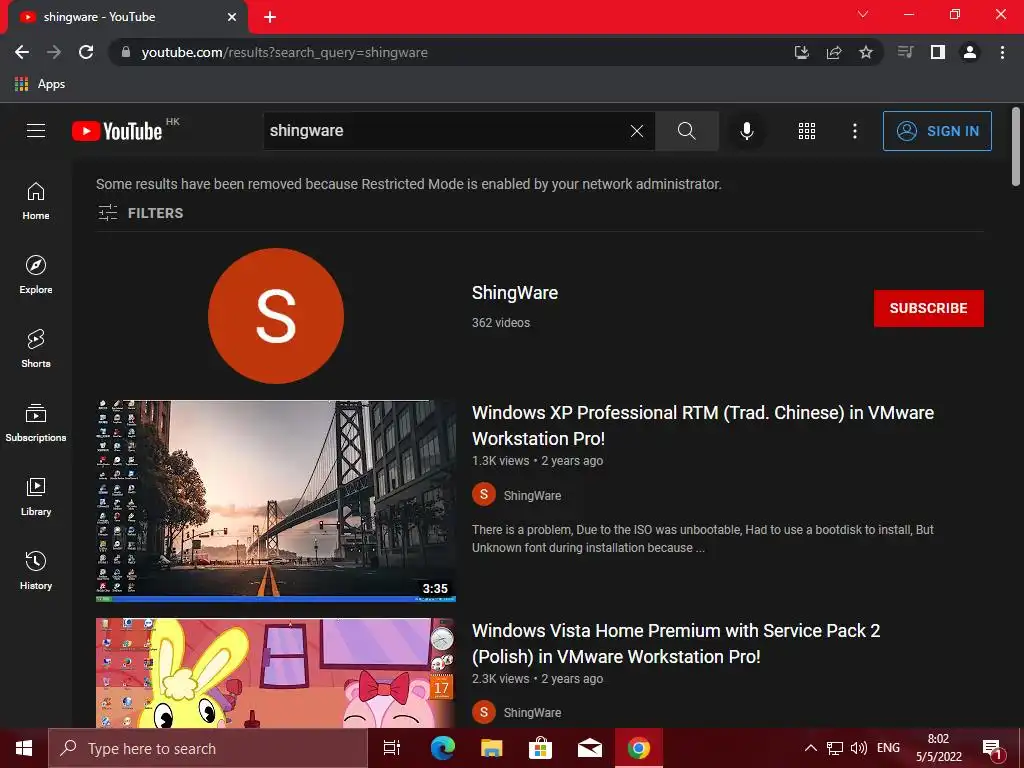The width and height of the screenshot is (1024, 768).
Task: Toggle Chrome side panel
Action: [x=938, y=52]
